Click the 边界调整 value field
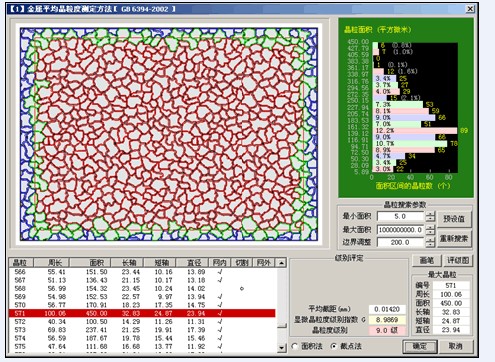The width and height of the screenshot is (495, 362). 400,242
